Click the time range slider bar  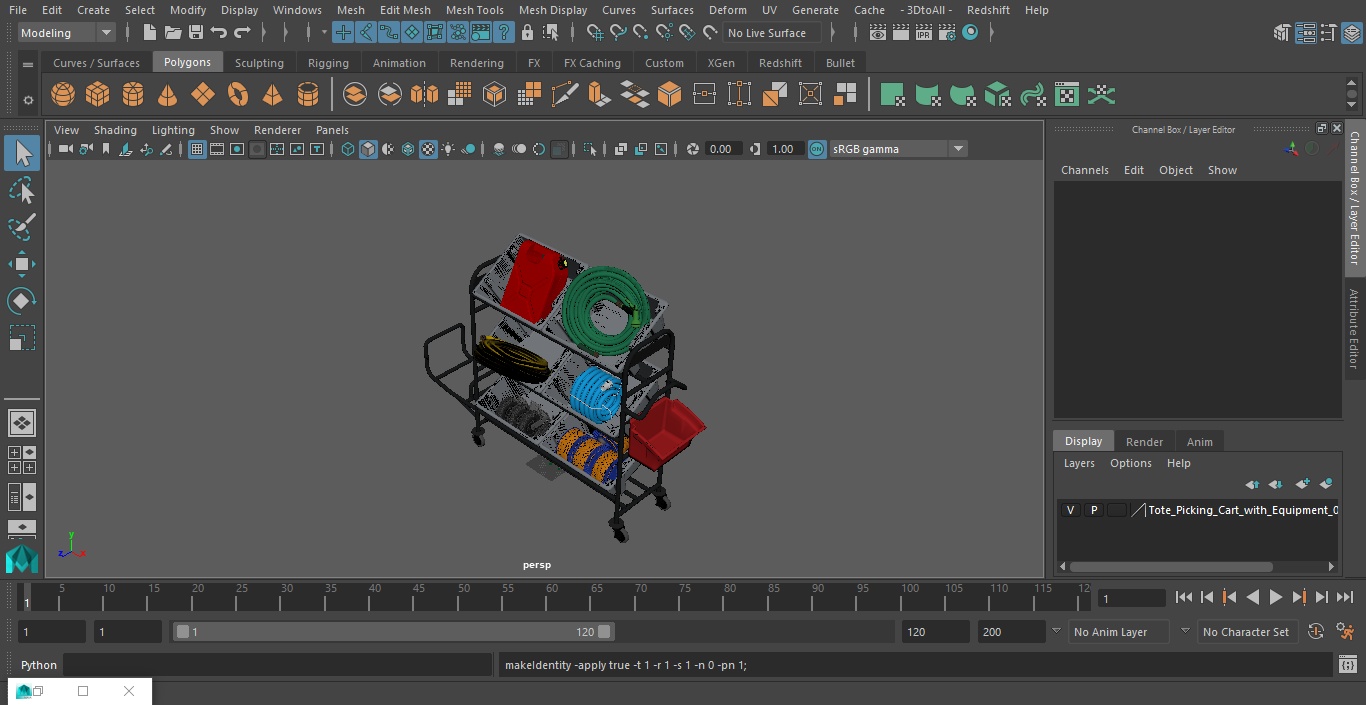tap(392, 632)
